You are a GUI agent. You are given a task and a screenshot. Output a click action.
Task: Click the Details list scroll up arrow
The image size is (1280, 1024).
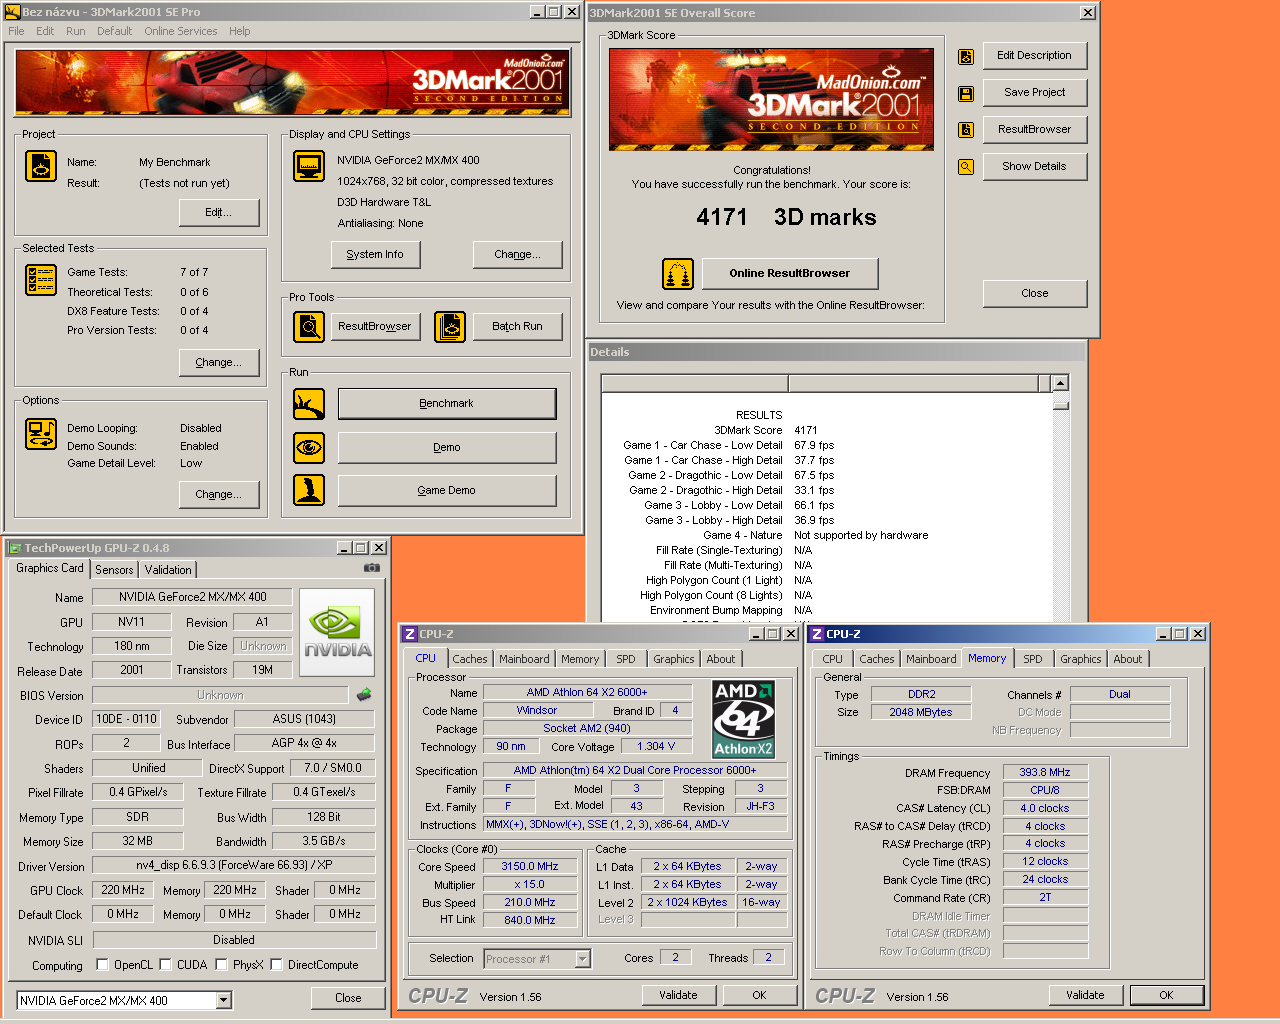pyautogui.click(x=1061, y=383)
